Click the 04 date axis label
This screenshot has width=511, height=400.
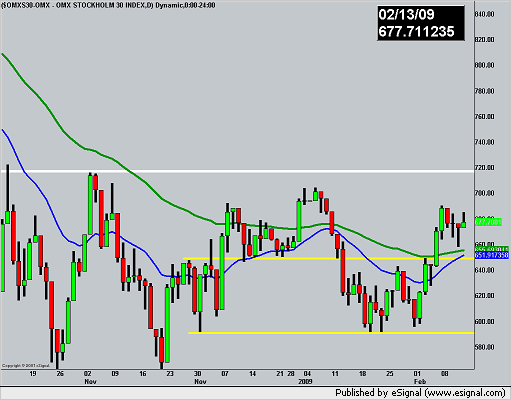coord(307,374)
